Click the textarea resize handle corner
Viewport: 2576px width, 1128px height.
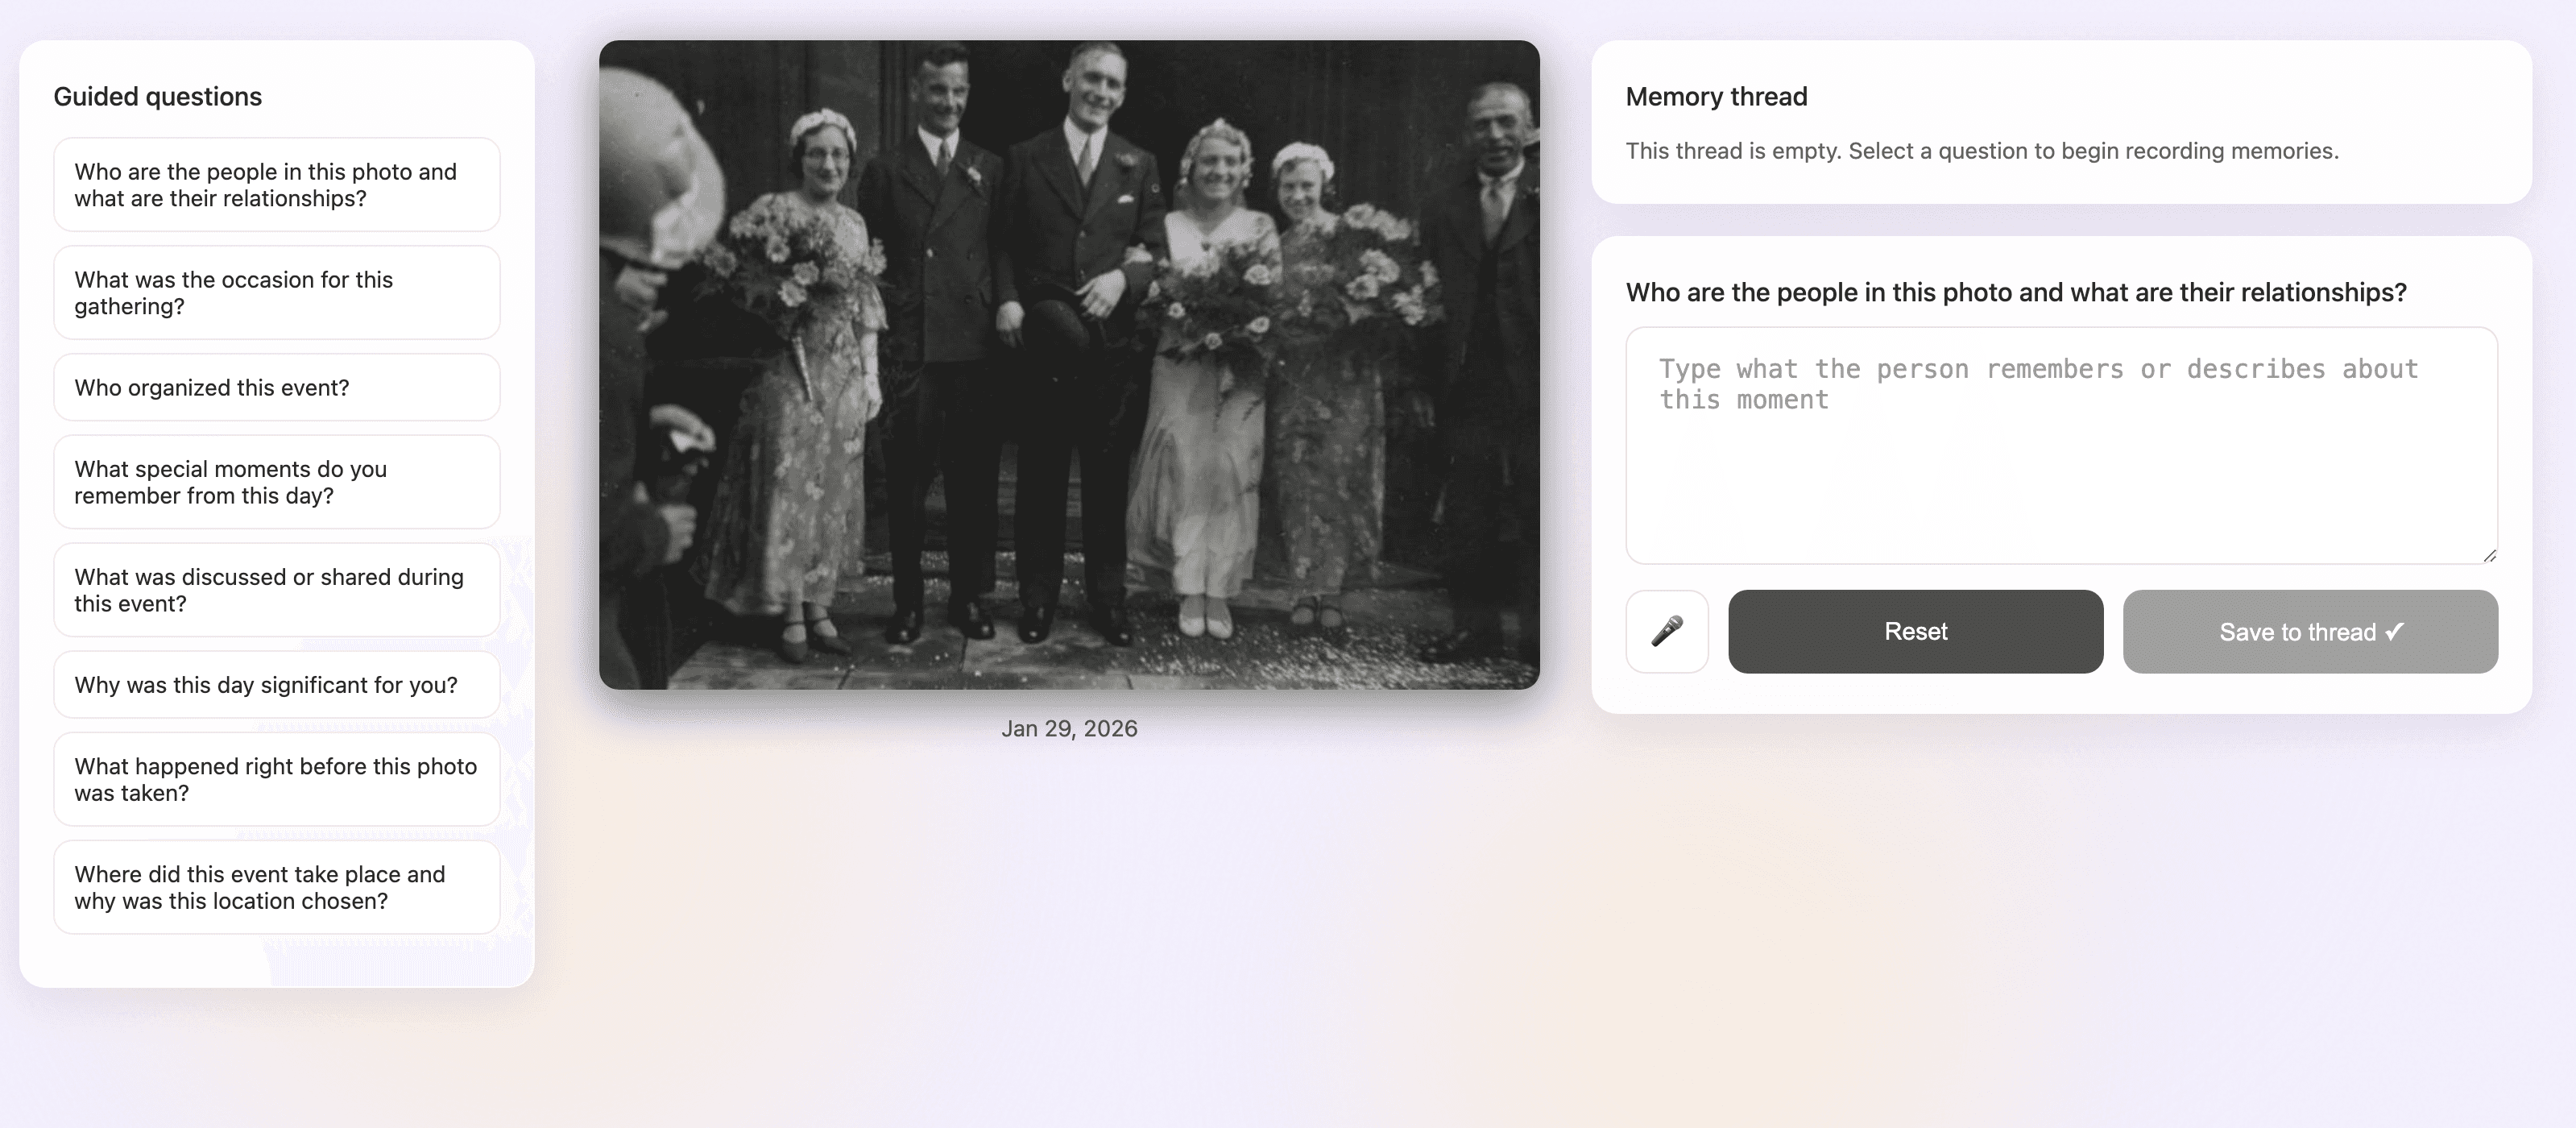pos(2489,556)
